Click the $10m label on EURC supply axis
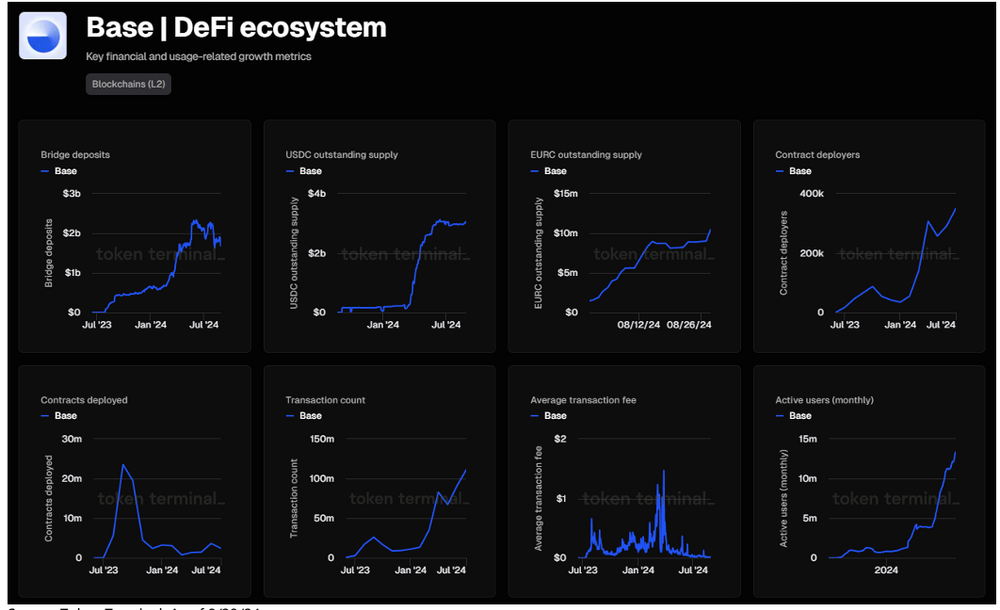Image resolution: width=1000 pixels, height=610 pixels. tap(565, 233)
